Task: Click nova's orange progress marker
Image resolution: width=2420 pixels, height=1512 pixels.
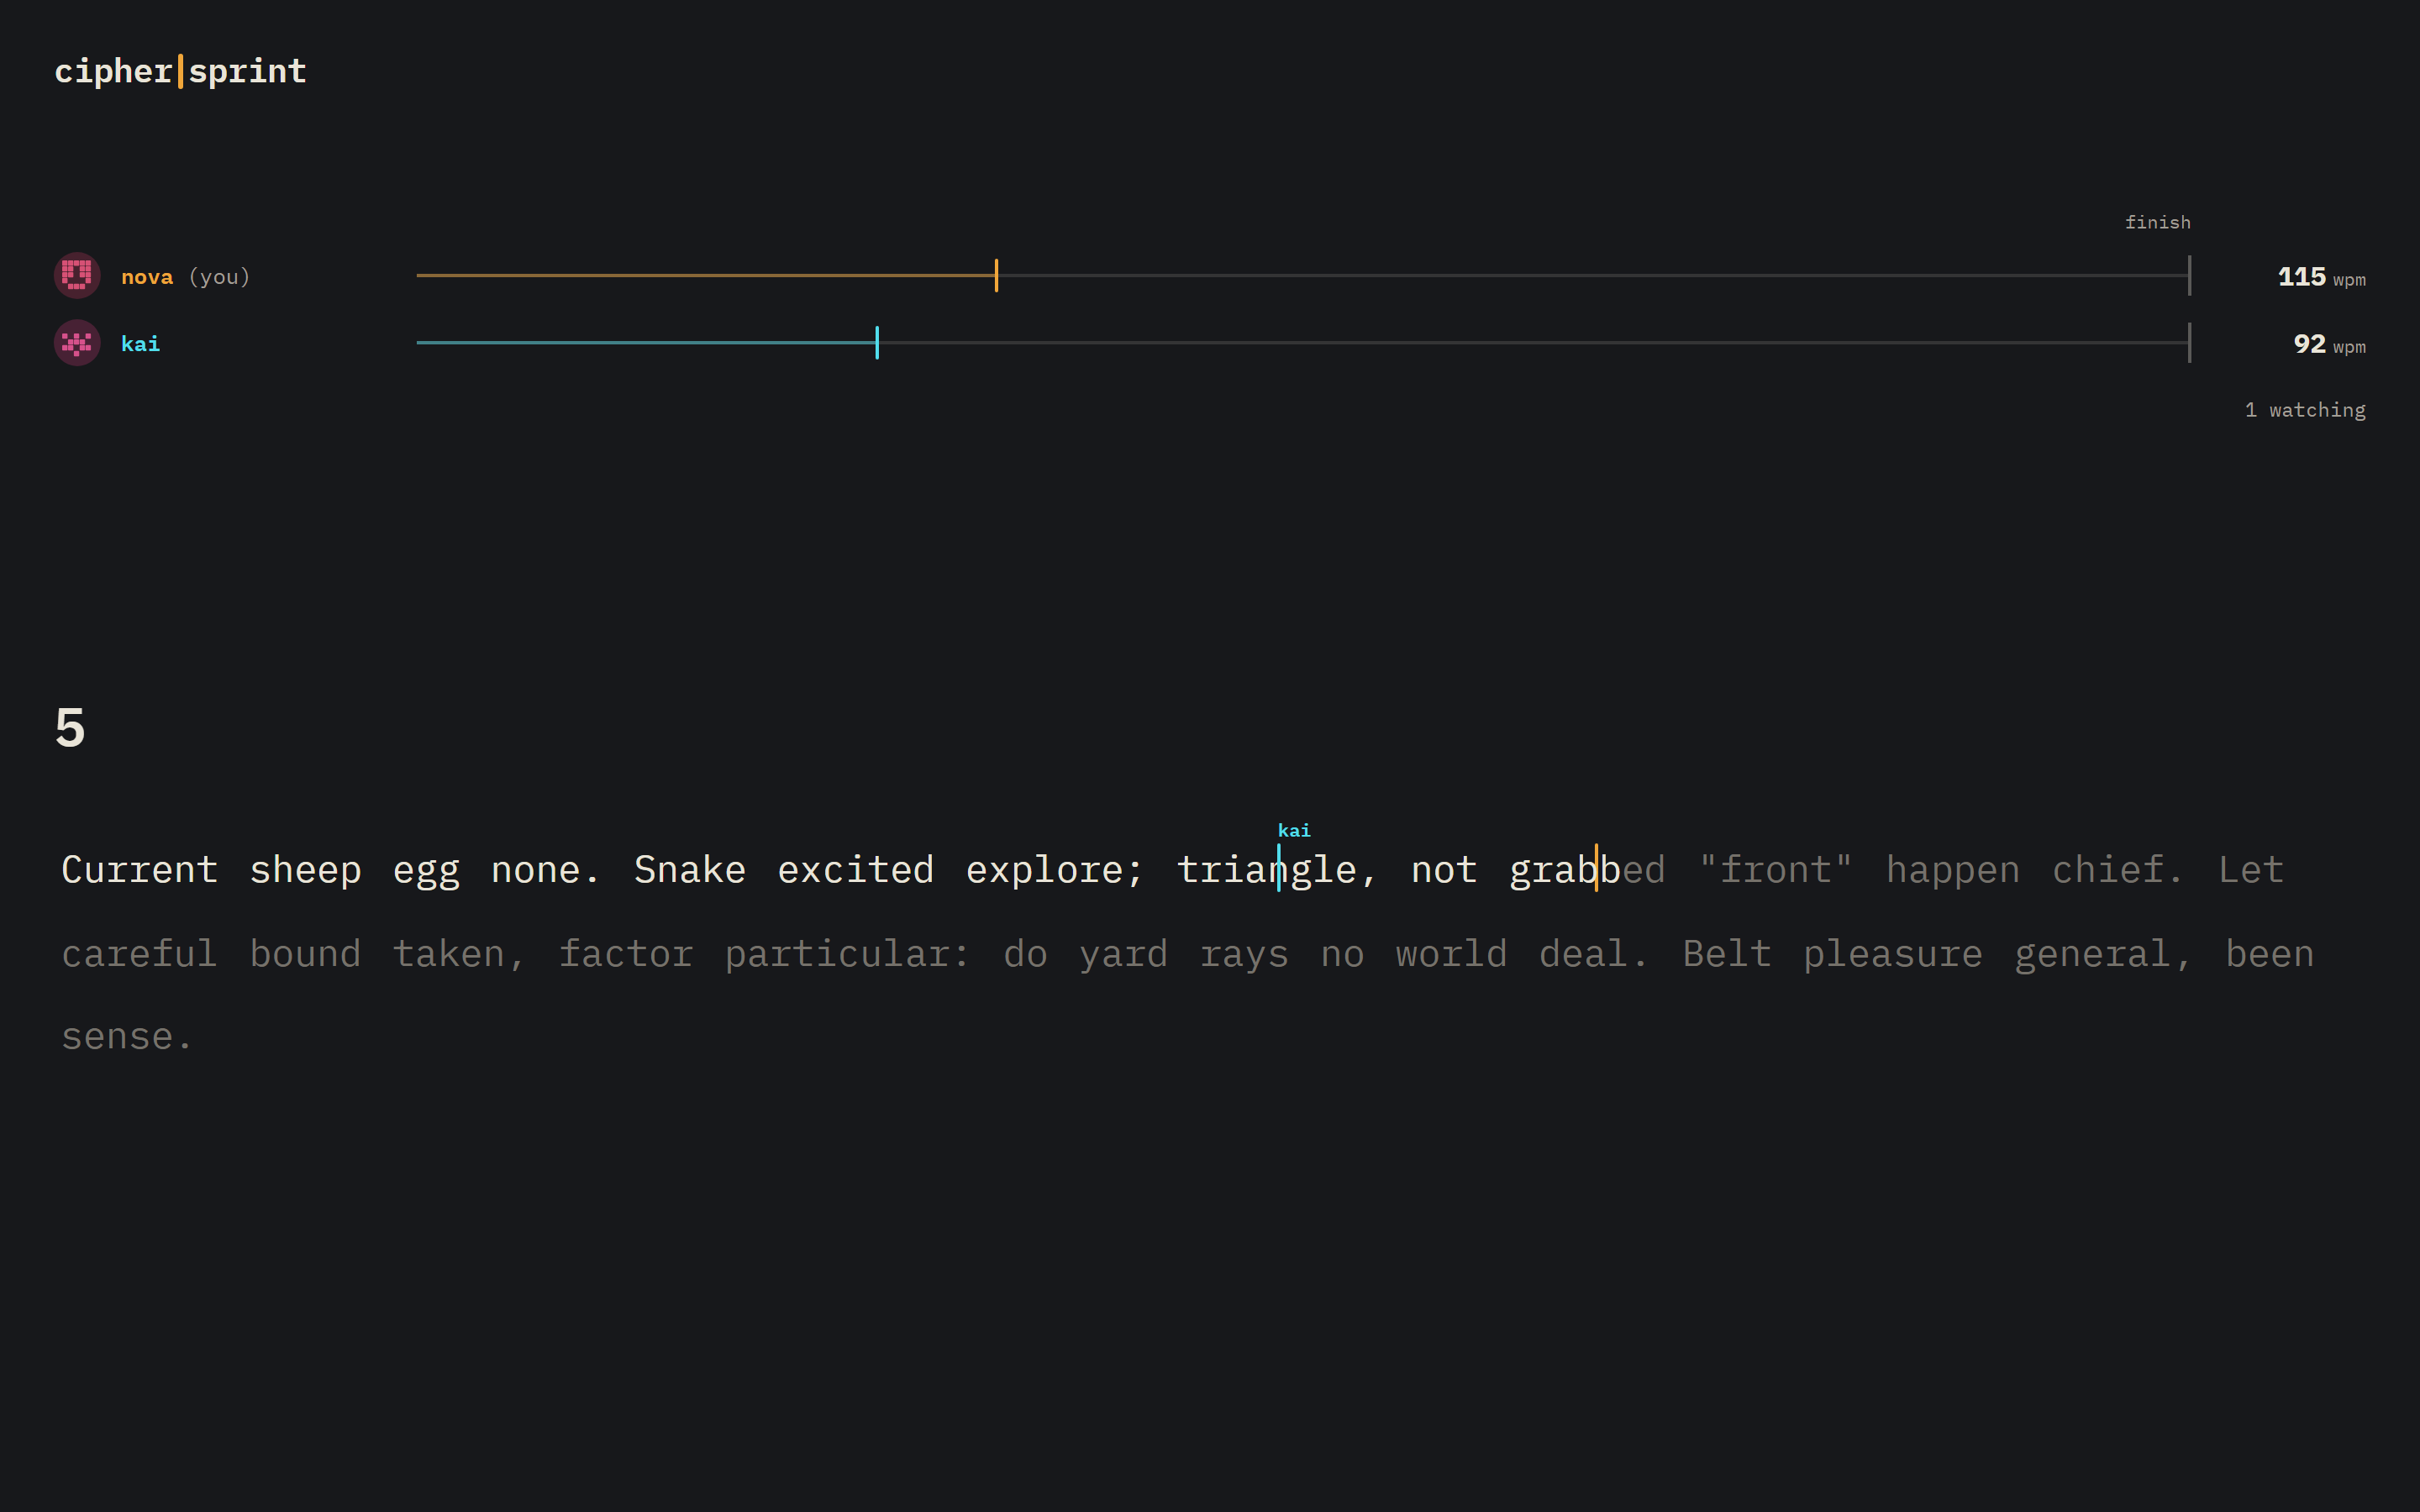Action: 996,275
